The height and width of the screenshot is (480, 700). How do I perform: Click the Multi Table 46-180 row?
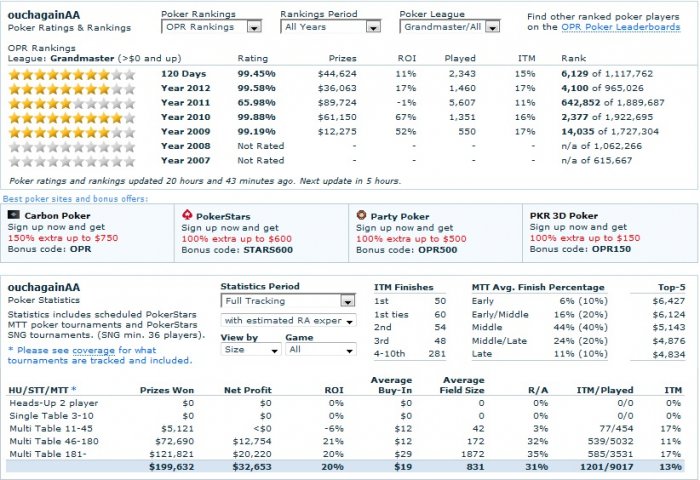click(x=345, y=442)
